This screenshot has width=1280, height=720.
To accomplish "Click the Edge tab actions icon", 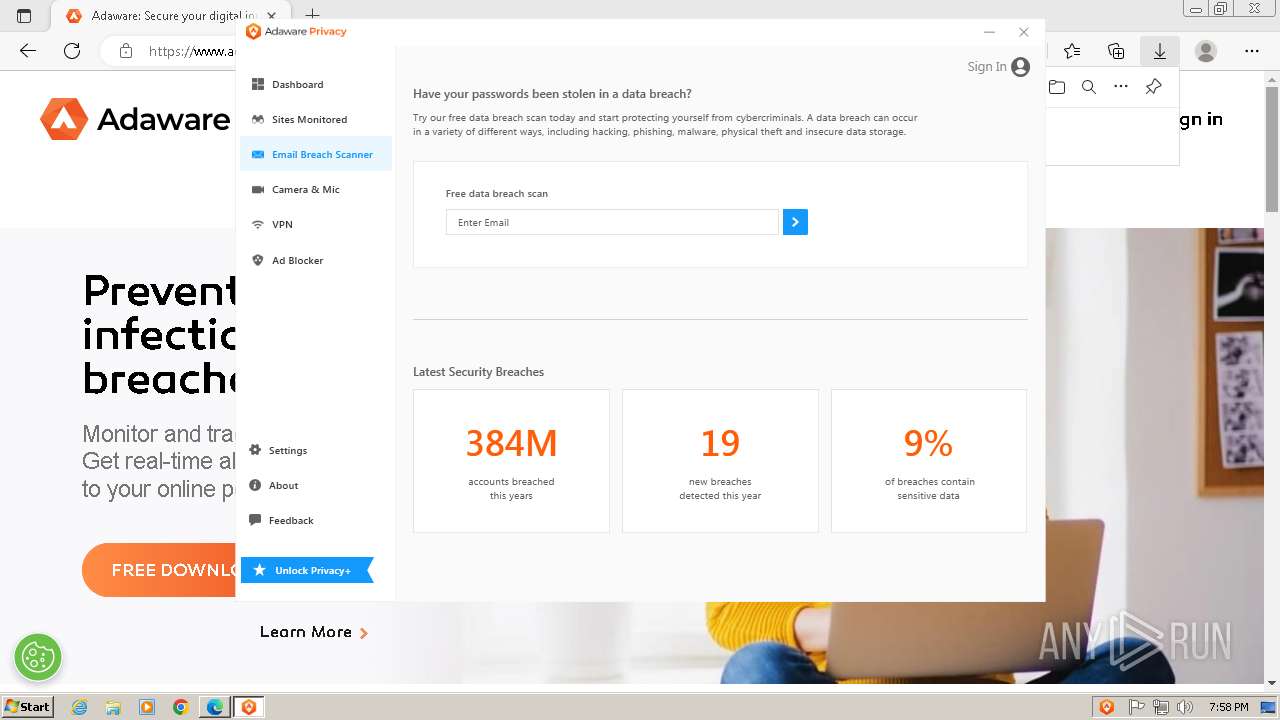I will click(x=24, y=16).
